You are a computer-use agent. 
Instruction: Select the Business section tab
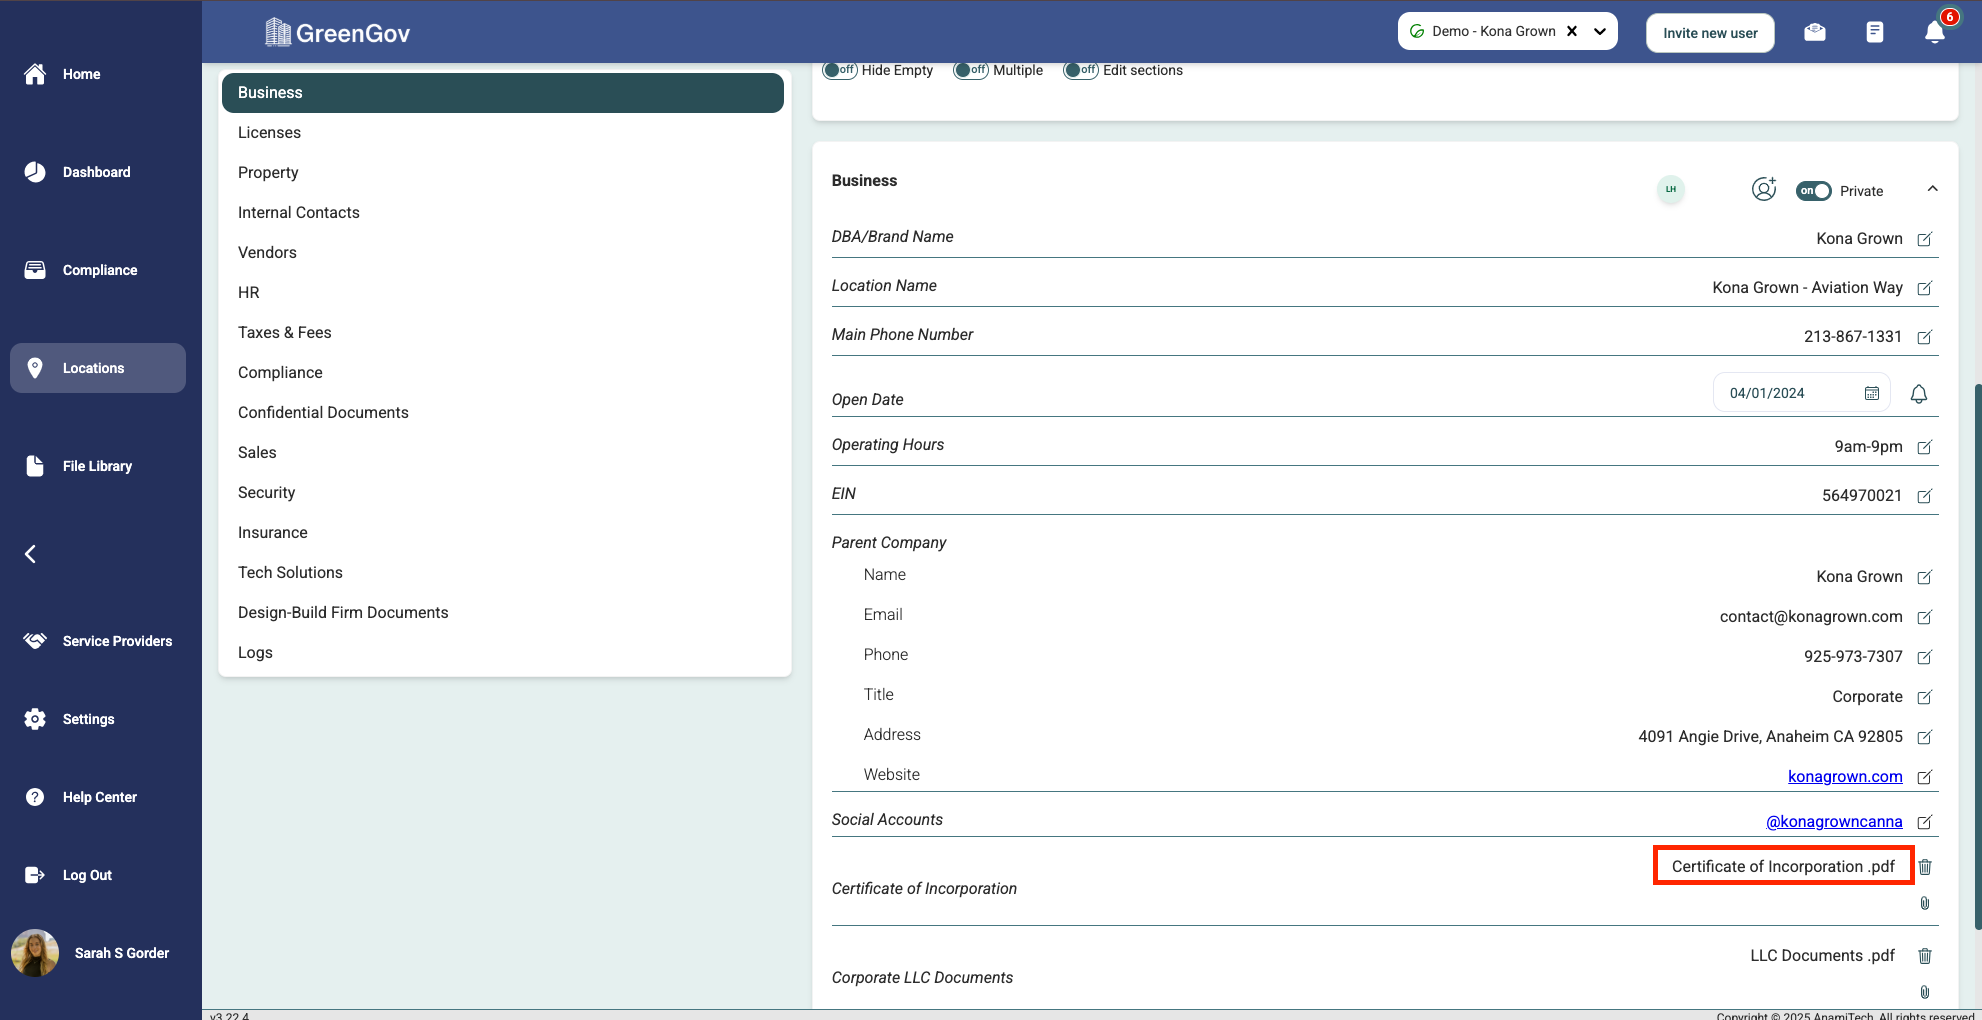click(503, 93)
